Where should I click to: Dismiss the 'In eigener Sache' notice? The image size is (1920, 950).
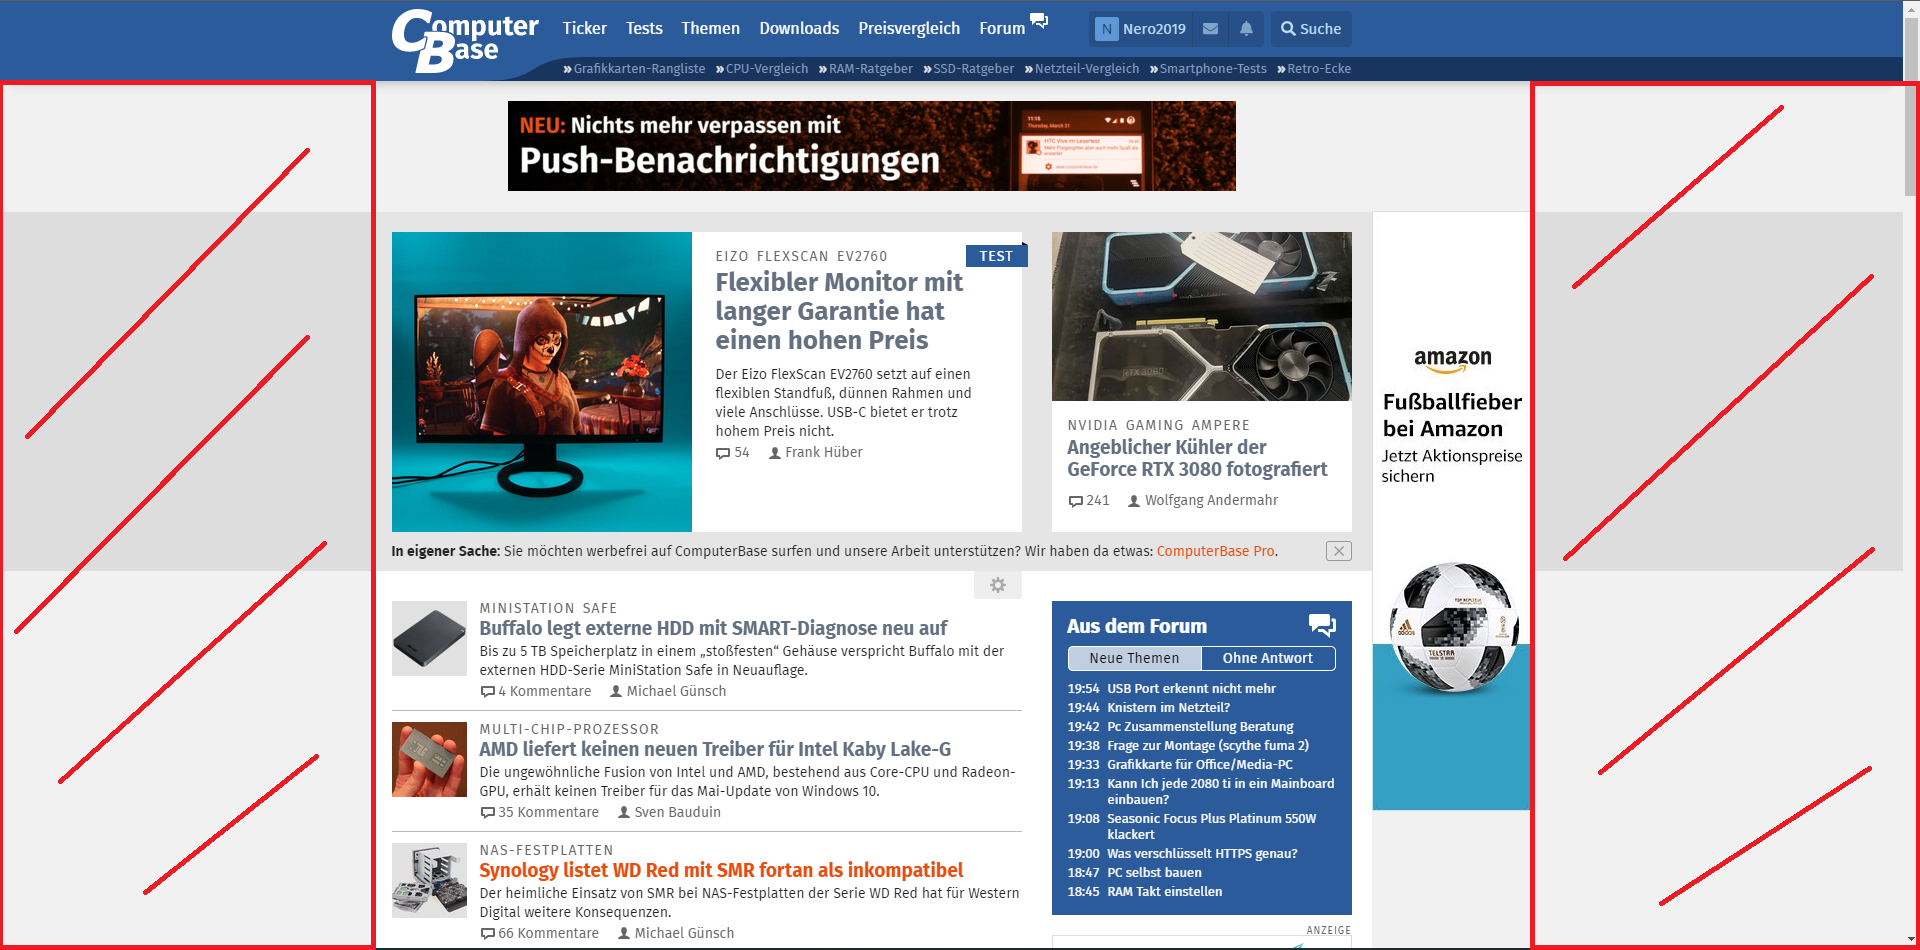[x=1339, y=551]
